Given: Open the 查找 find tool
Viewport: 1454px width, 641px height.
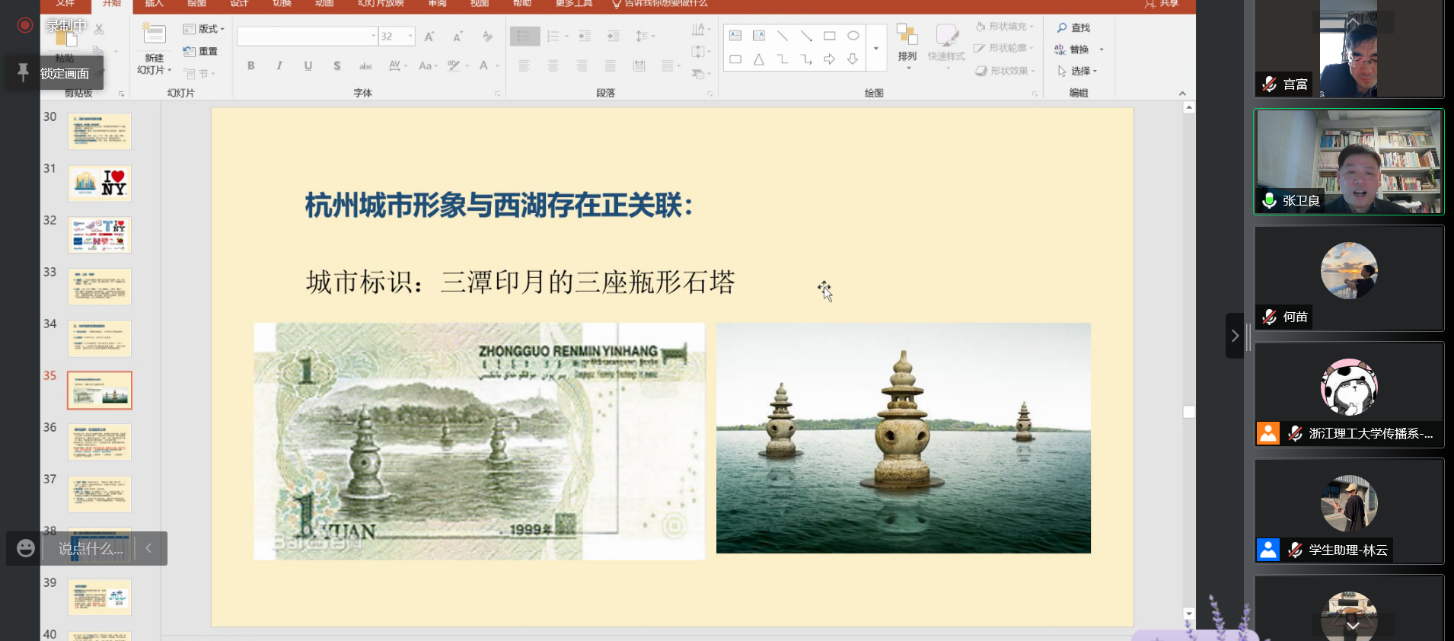Looking at the screenshot, I should pos(1072,28).
